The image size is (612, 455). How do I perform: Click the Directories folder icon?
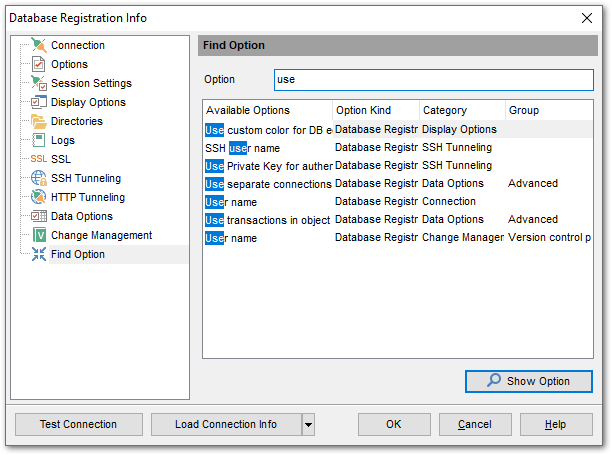(39, 121)
